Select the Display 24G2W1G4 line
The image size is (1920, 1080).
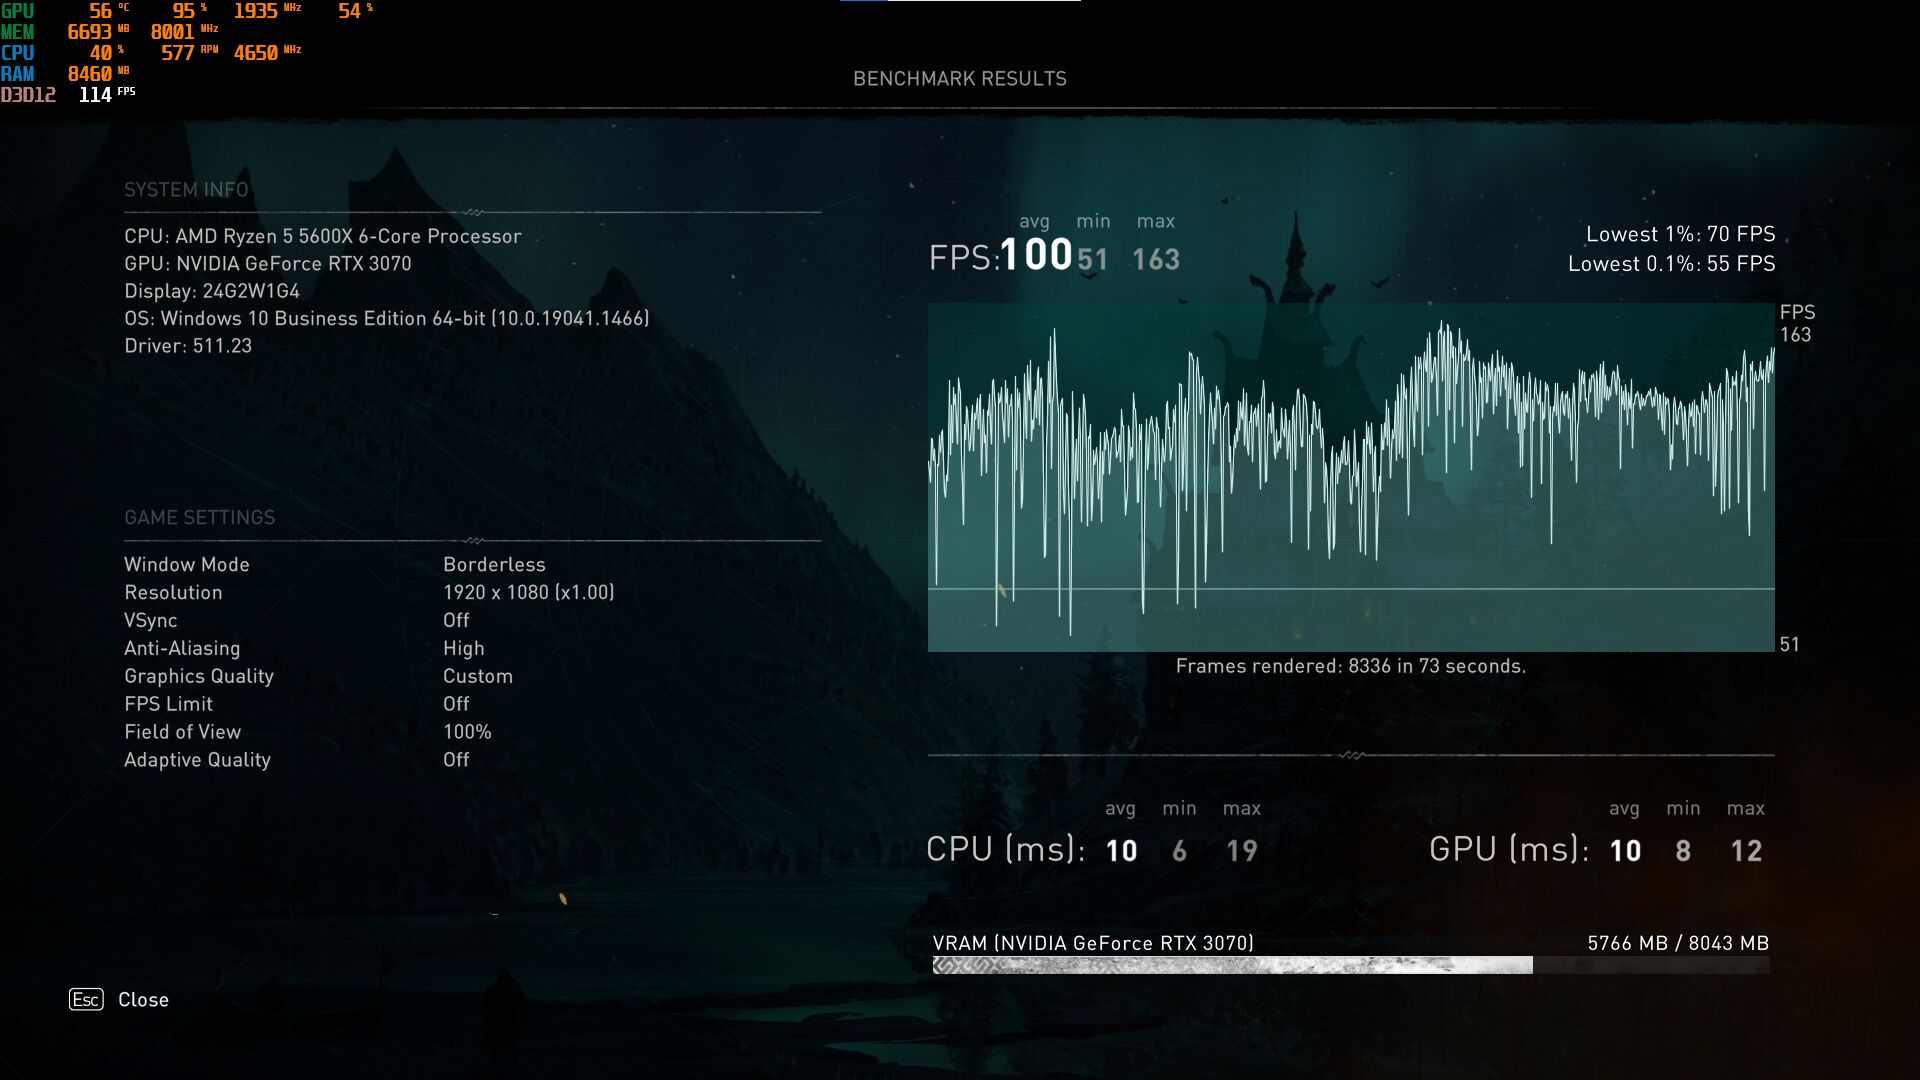coord(212,291)
